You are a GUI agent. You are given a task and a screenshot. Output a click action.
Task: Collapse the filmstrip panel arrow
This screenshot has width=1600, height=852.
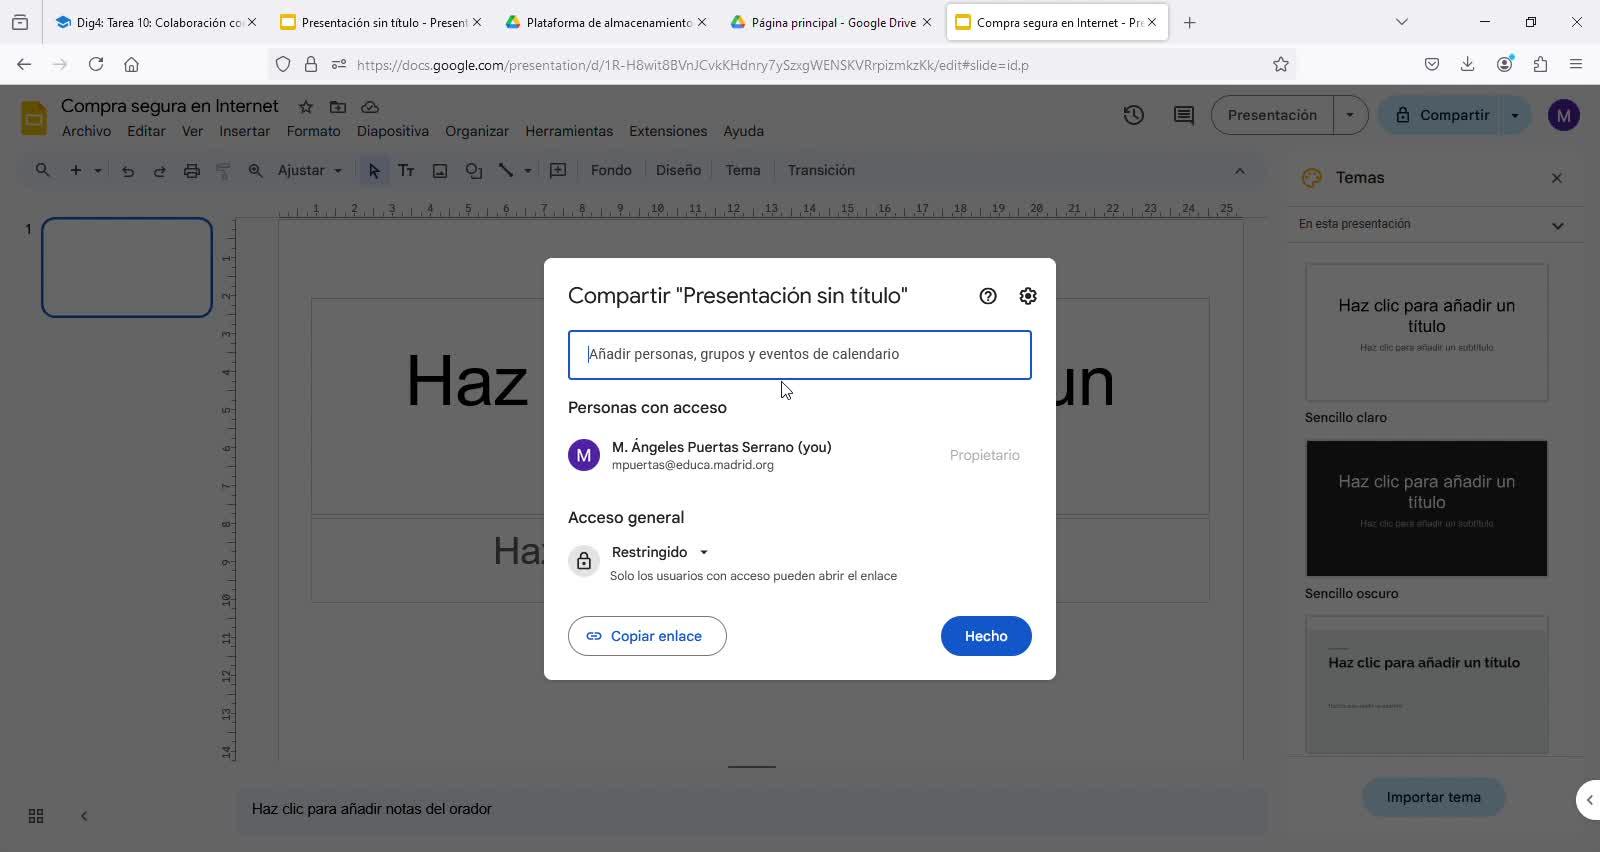[x=84, y=816]
